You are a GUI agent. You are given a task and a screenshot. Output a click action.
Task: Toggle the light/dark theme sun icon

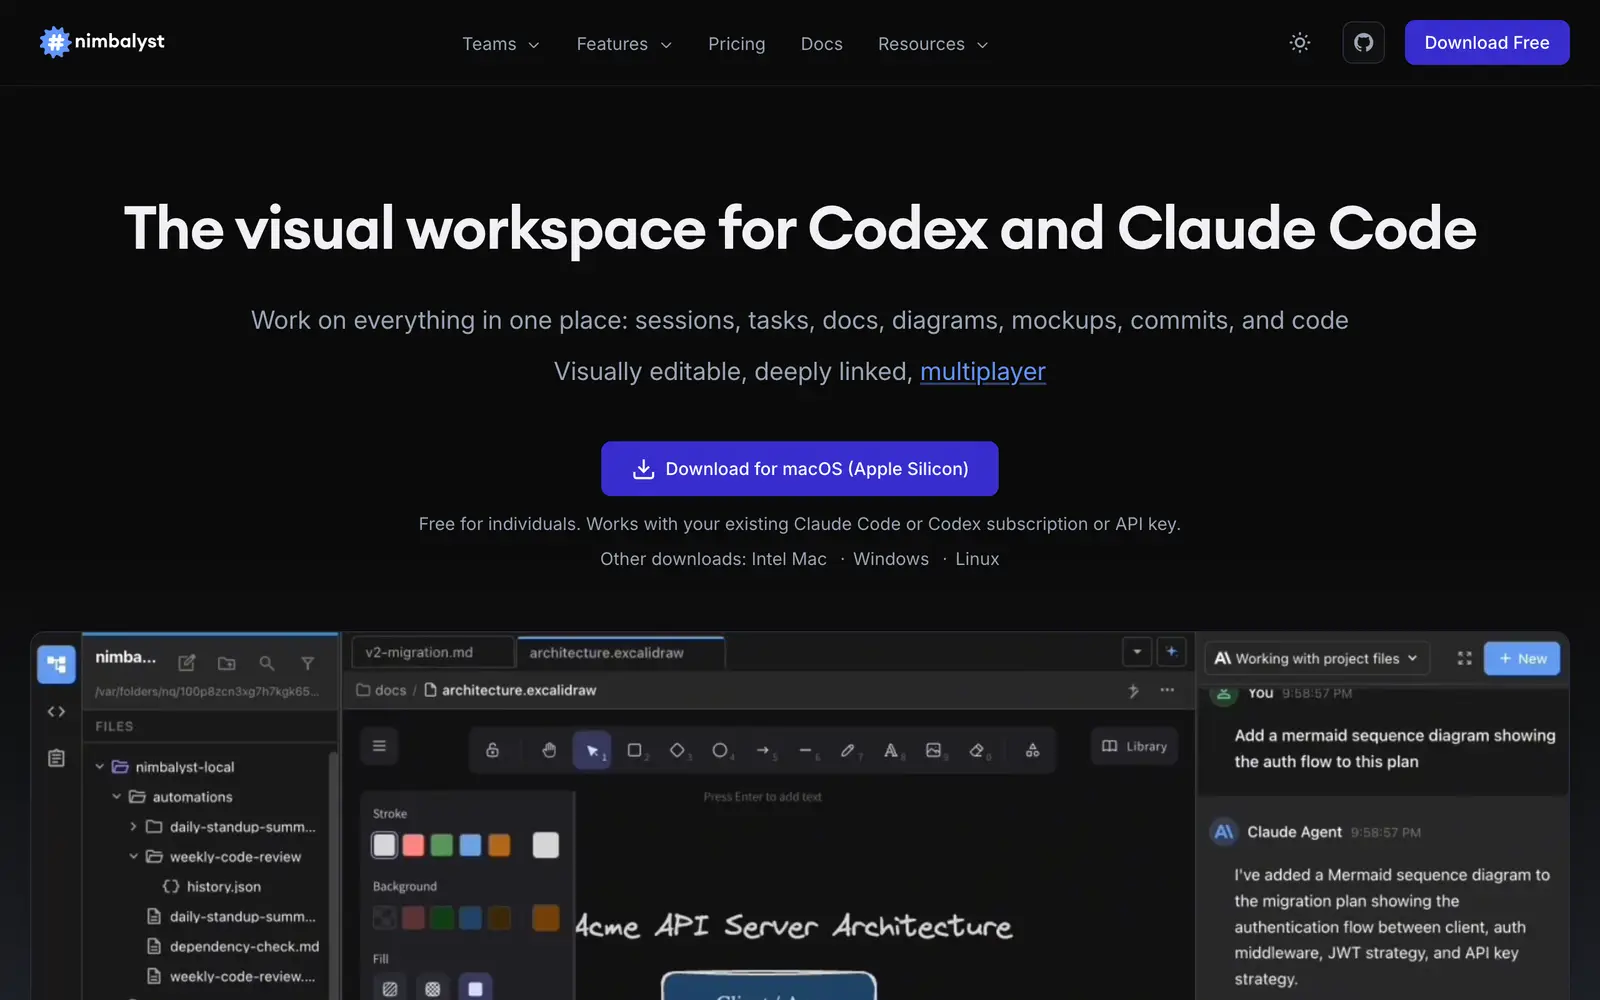coord(1299,43)
